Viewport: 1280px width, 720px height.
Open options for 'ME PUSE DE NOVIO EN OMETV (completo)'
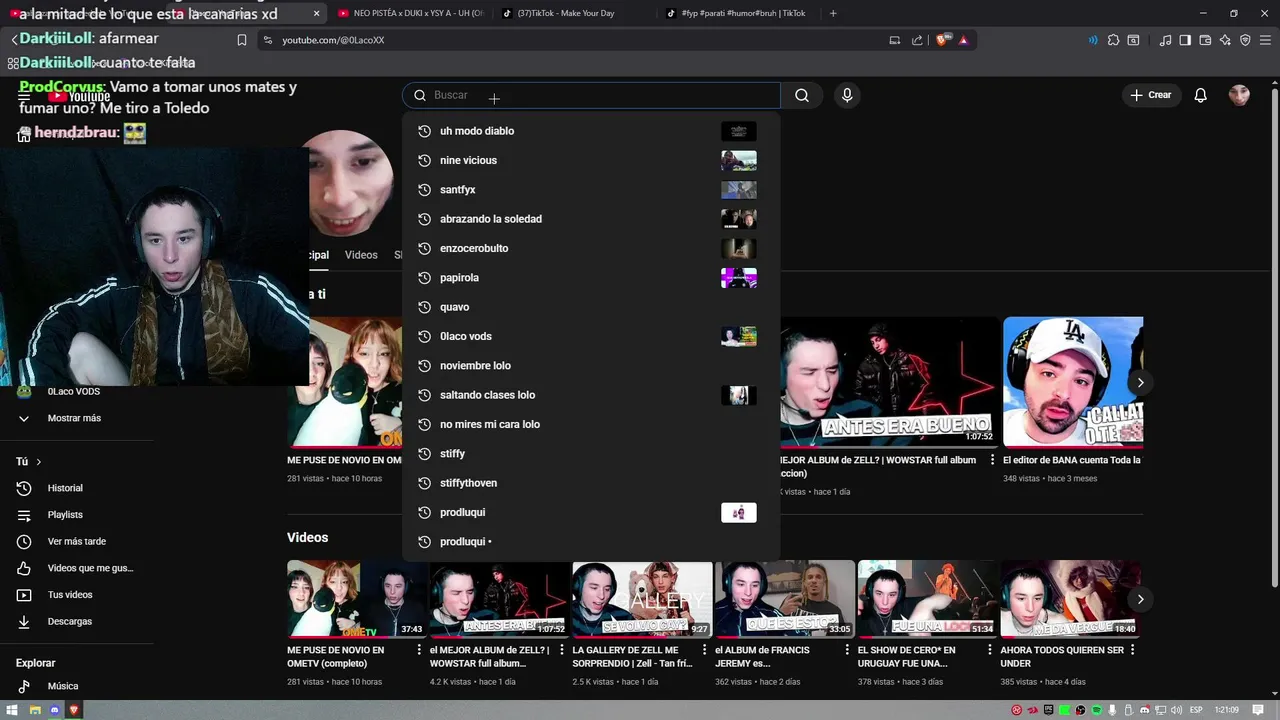419,650
